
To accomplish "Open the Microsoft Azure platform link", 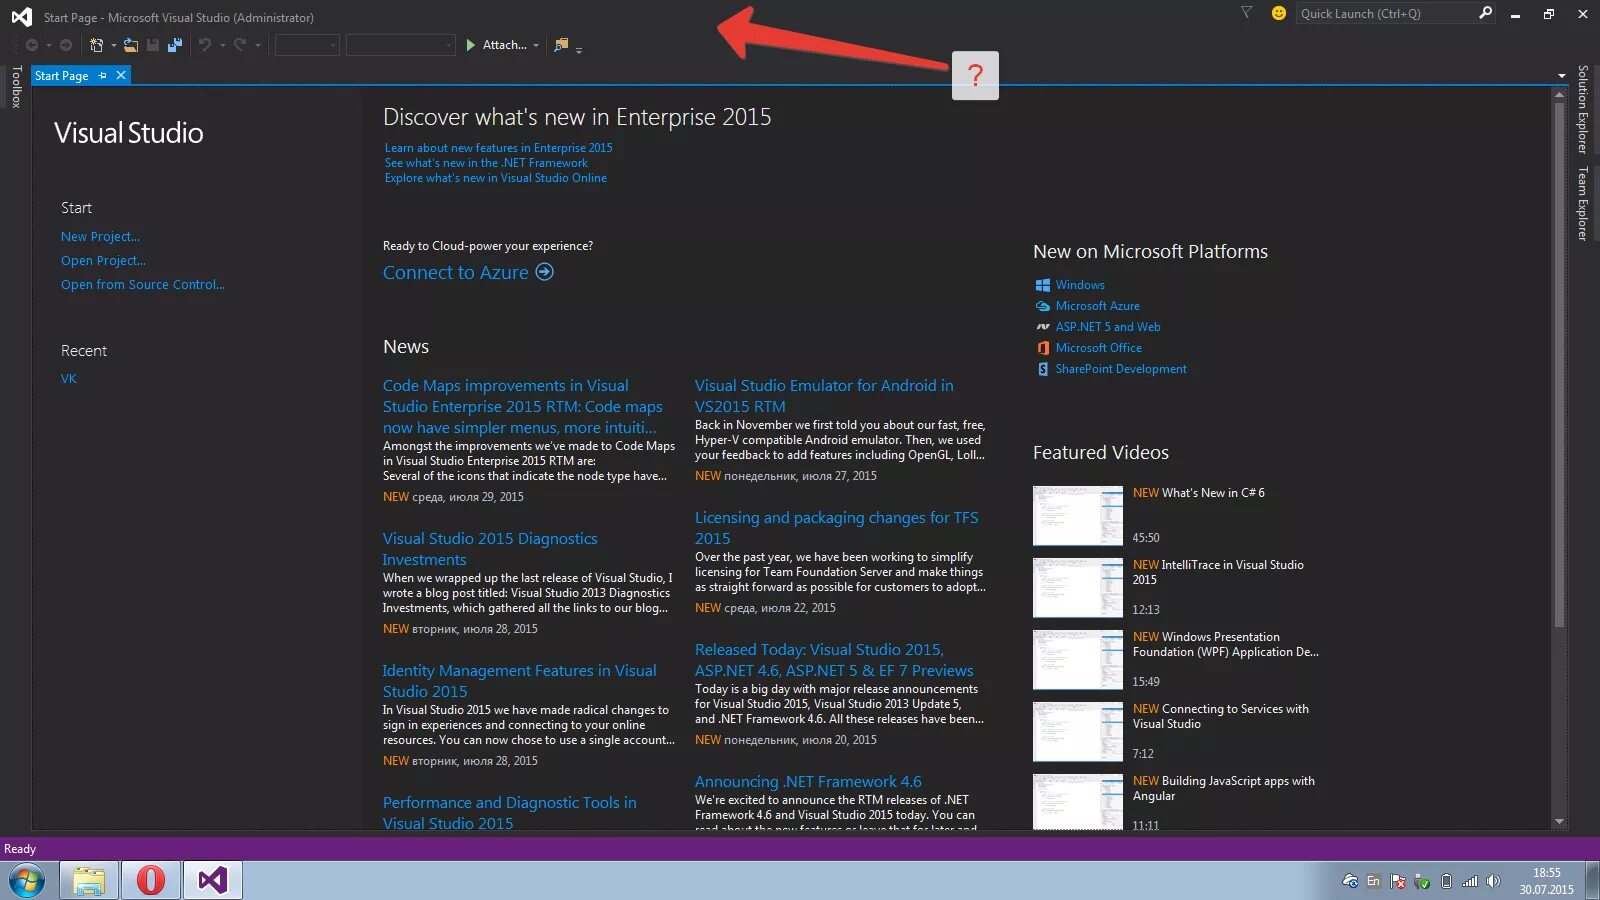I will [1097, 306].
